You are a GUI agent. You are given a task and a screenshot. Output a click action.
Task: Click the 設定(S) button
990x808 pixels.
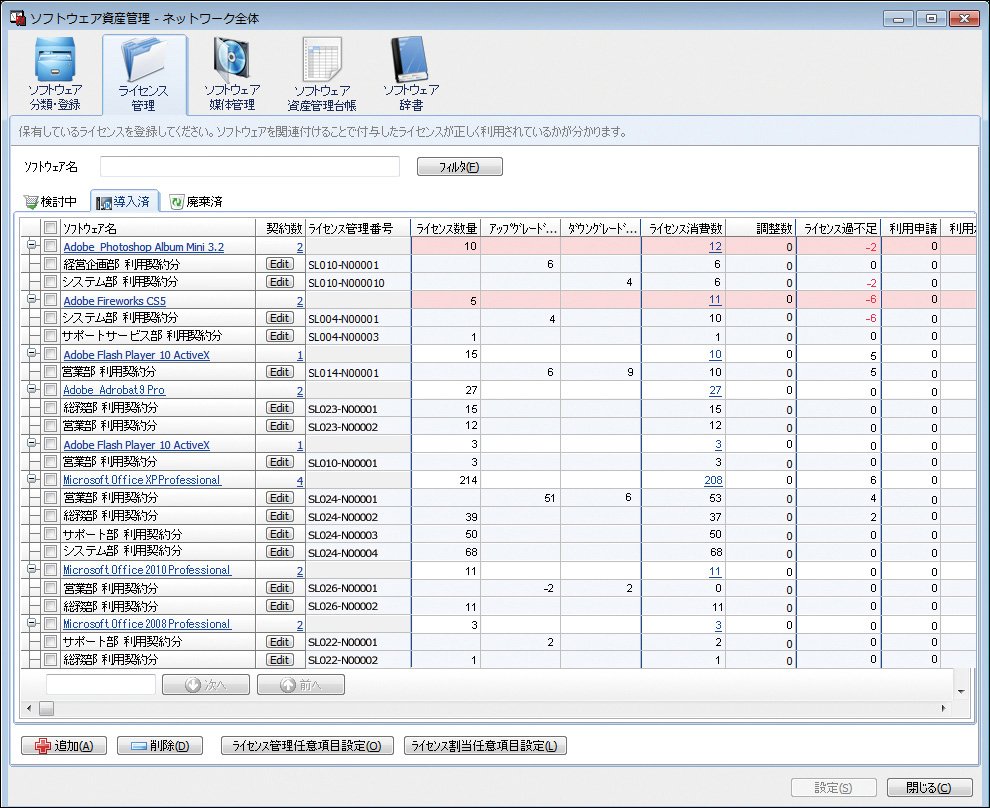pyautogui.click(x=833, y=787)
